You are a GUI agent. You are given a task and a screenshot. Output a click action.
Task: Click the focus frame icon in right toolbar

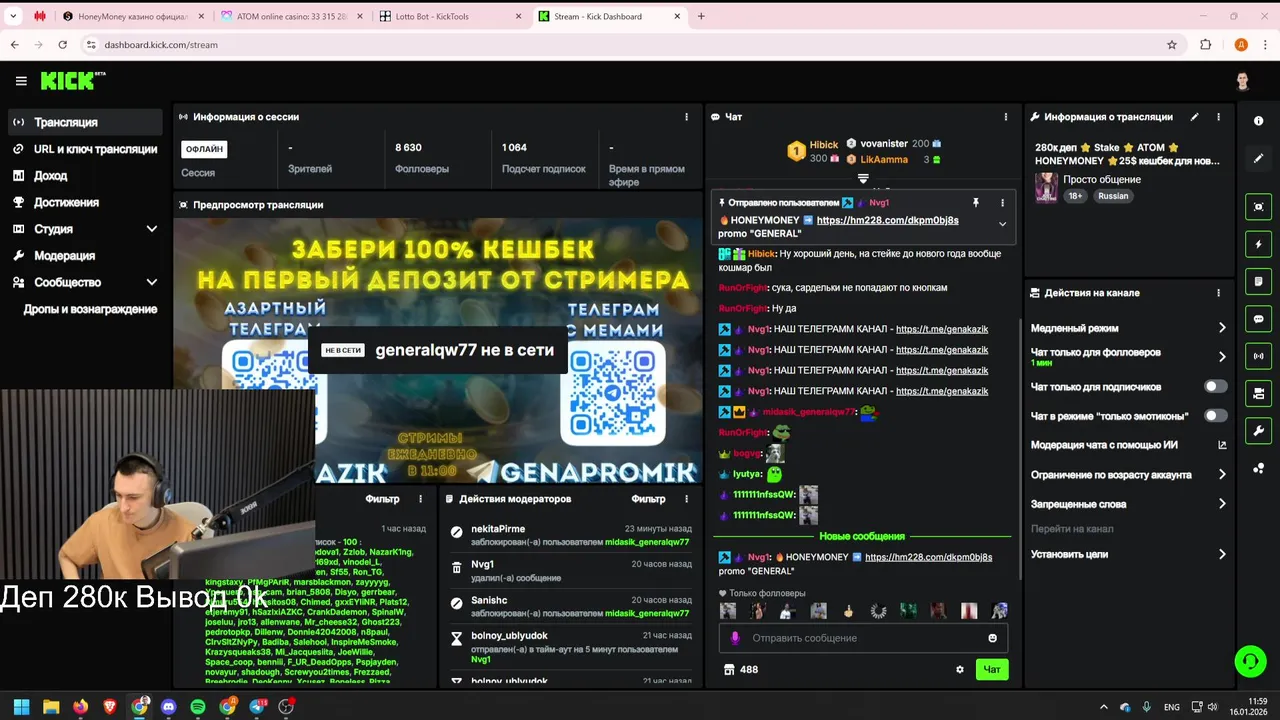point(1258,207)
